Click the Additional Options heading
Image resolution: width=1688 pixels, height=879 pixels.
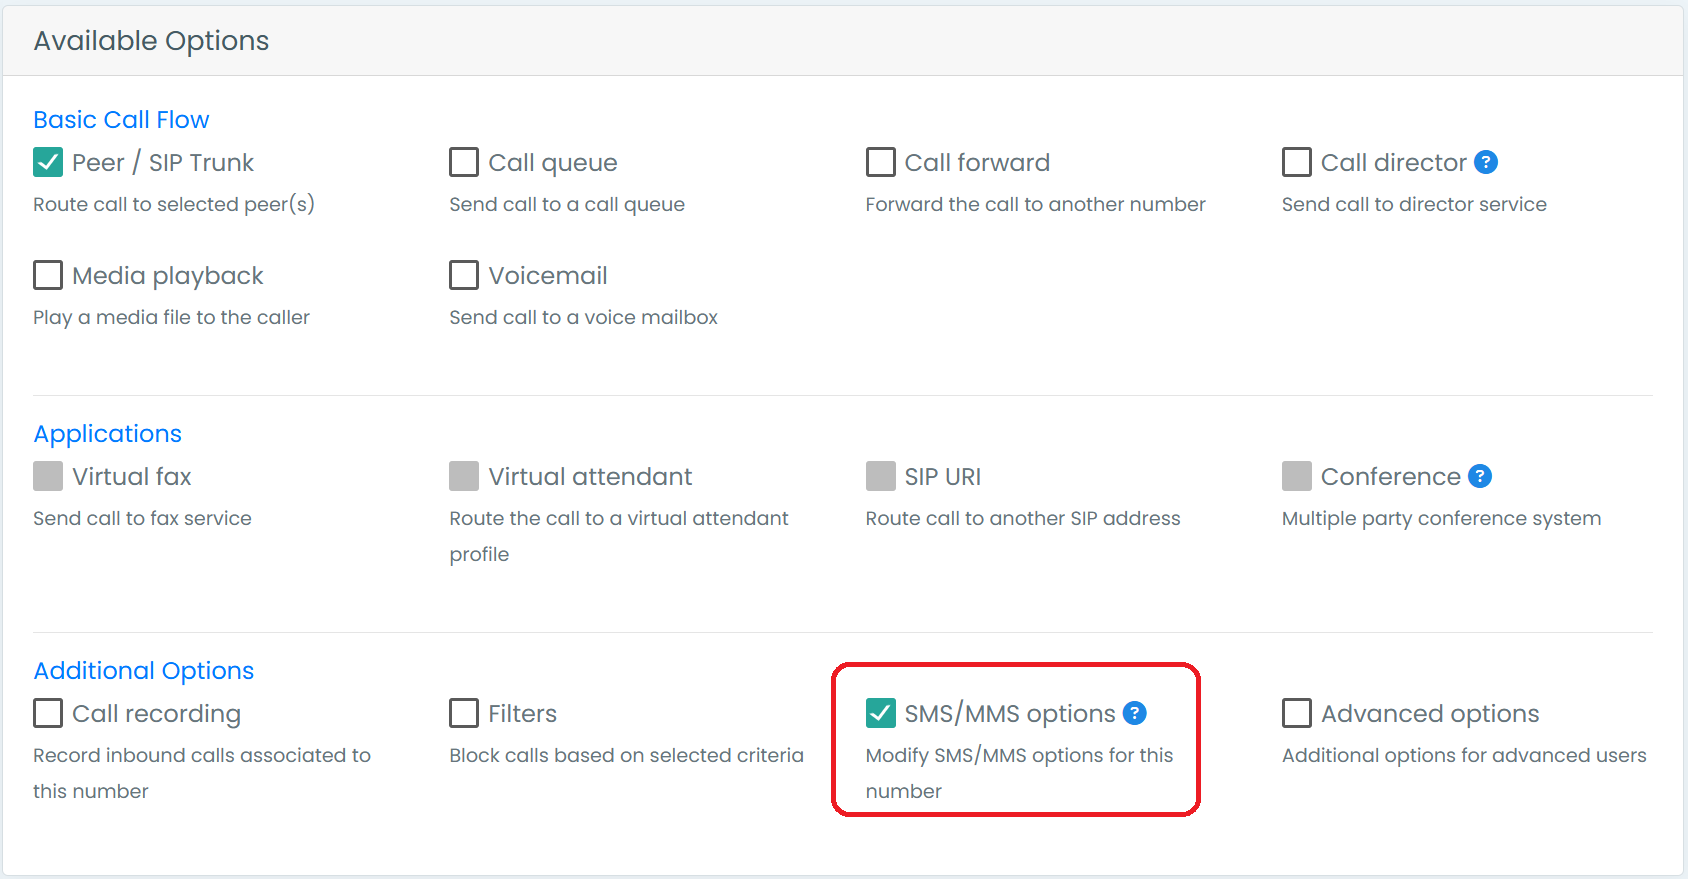click(144, 671)
